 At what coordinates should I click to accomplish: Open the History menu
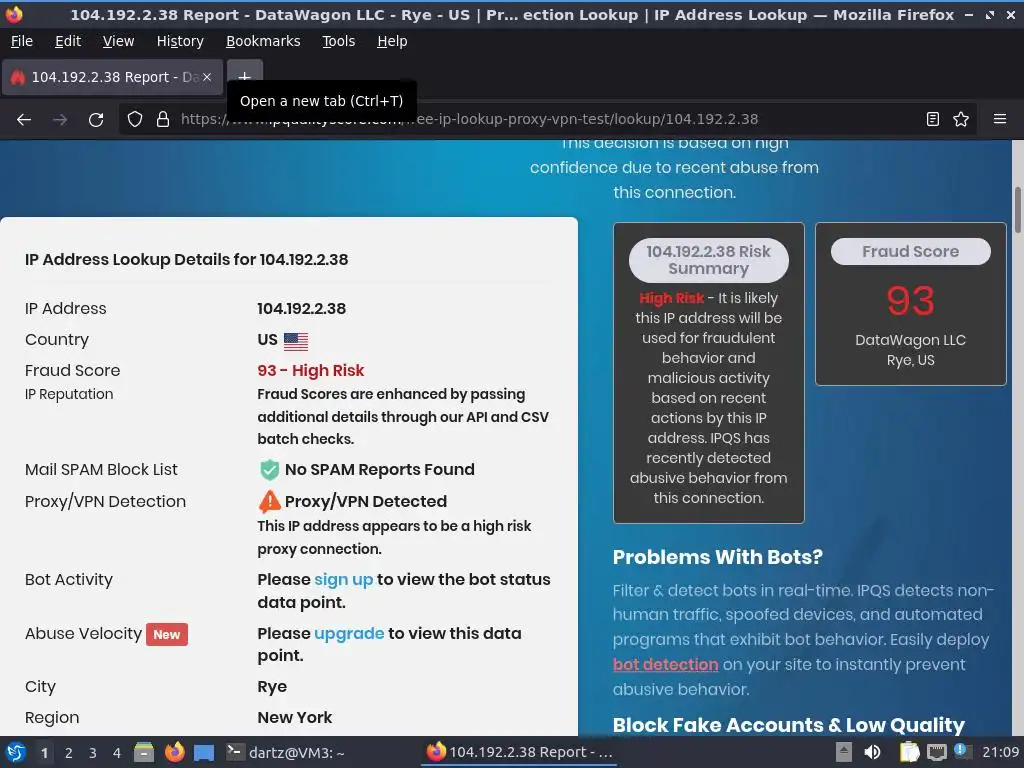coord(180,41)
